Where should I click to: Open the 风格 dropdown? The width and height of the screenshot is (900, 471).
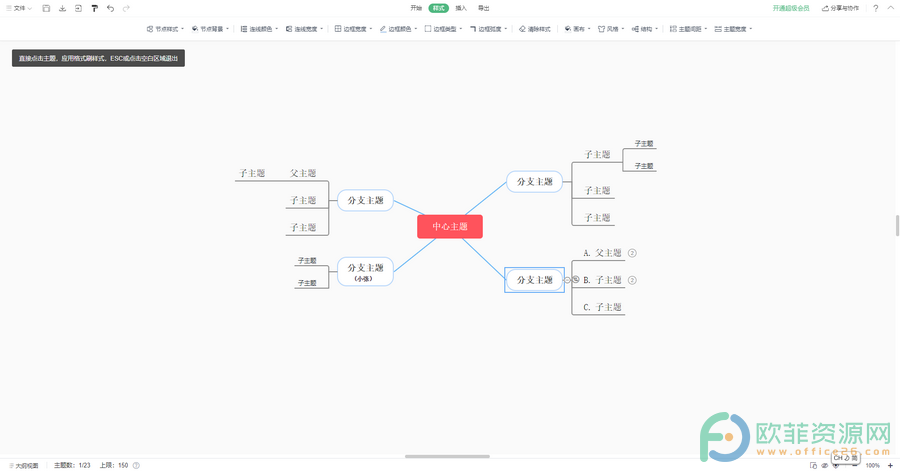point(611,29)
